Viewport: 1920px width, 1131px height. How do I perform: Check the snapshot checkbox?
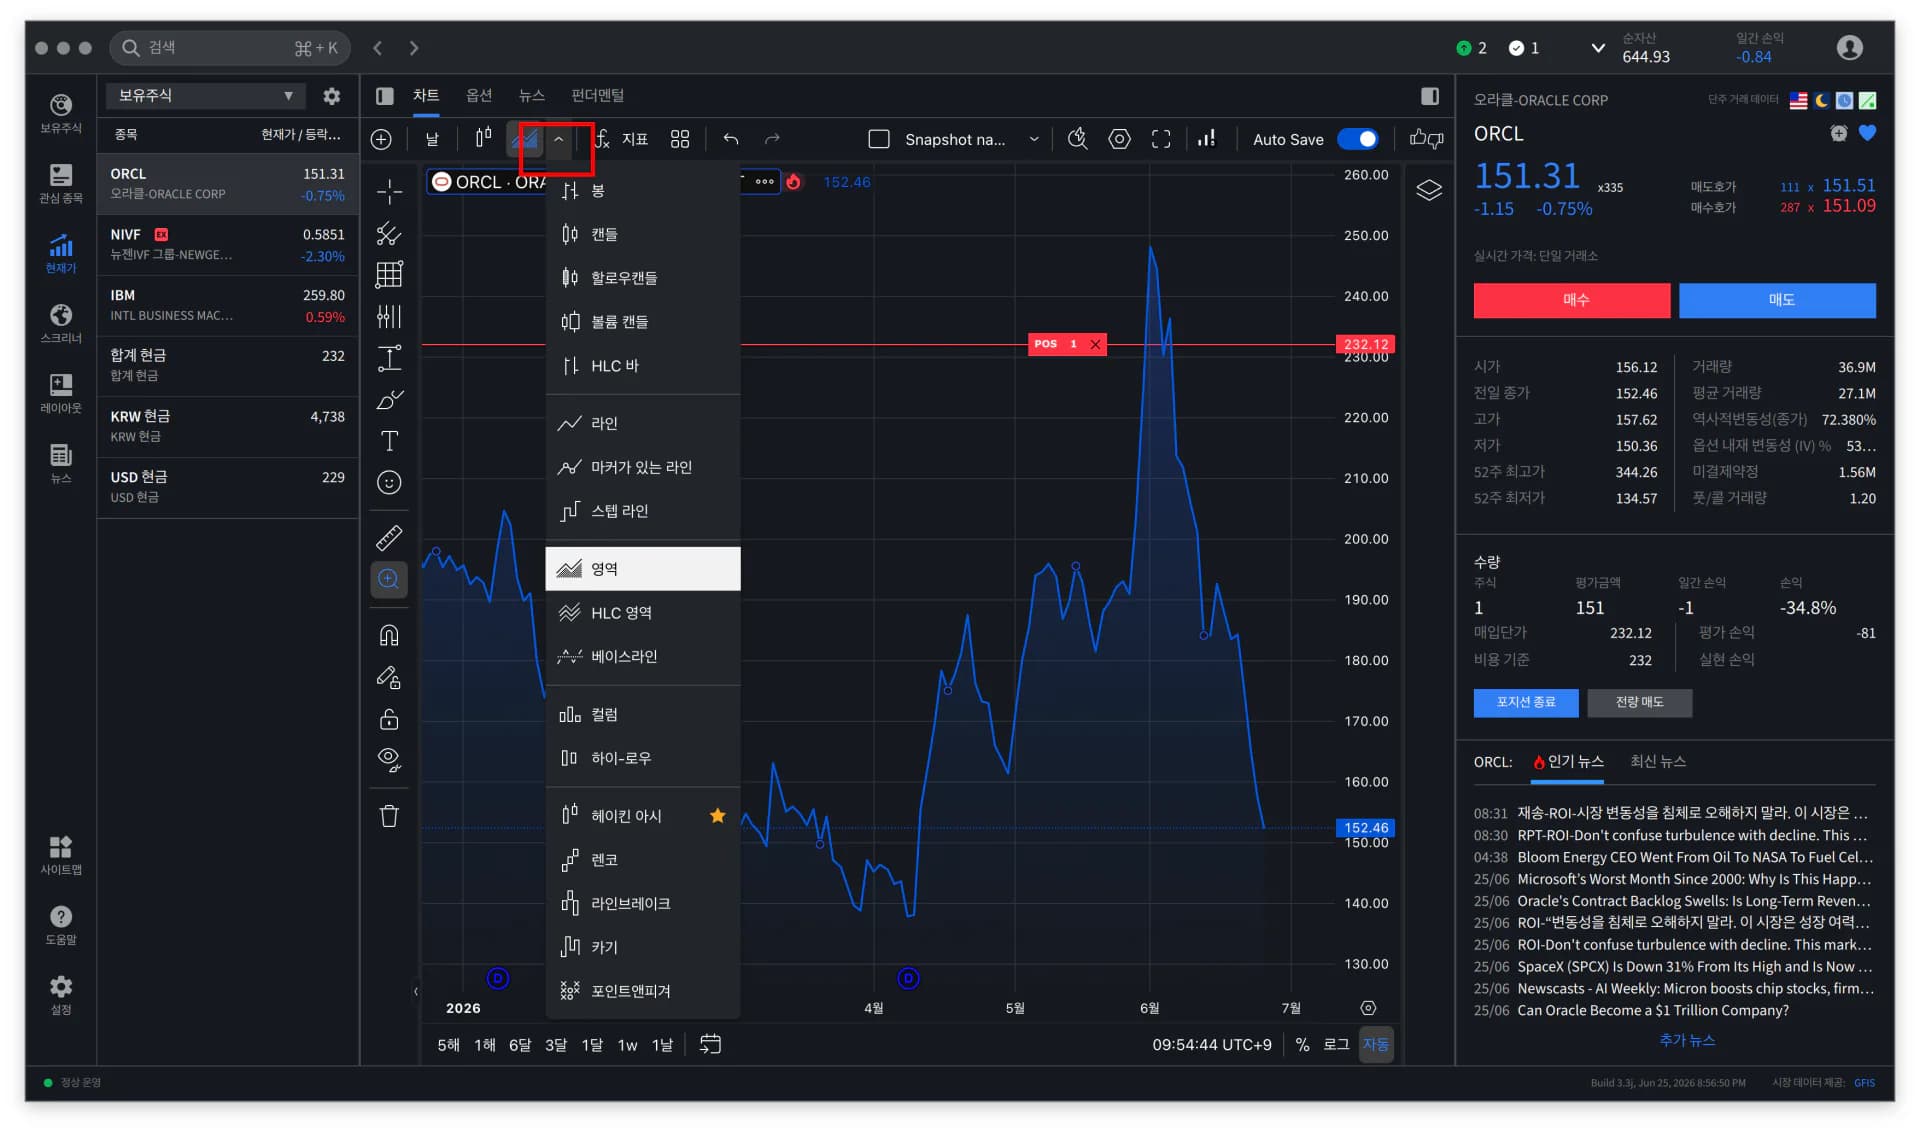tap(879, 139)
